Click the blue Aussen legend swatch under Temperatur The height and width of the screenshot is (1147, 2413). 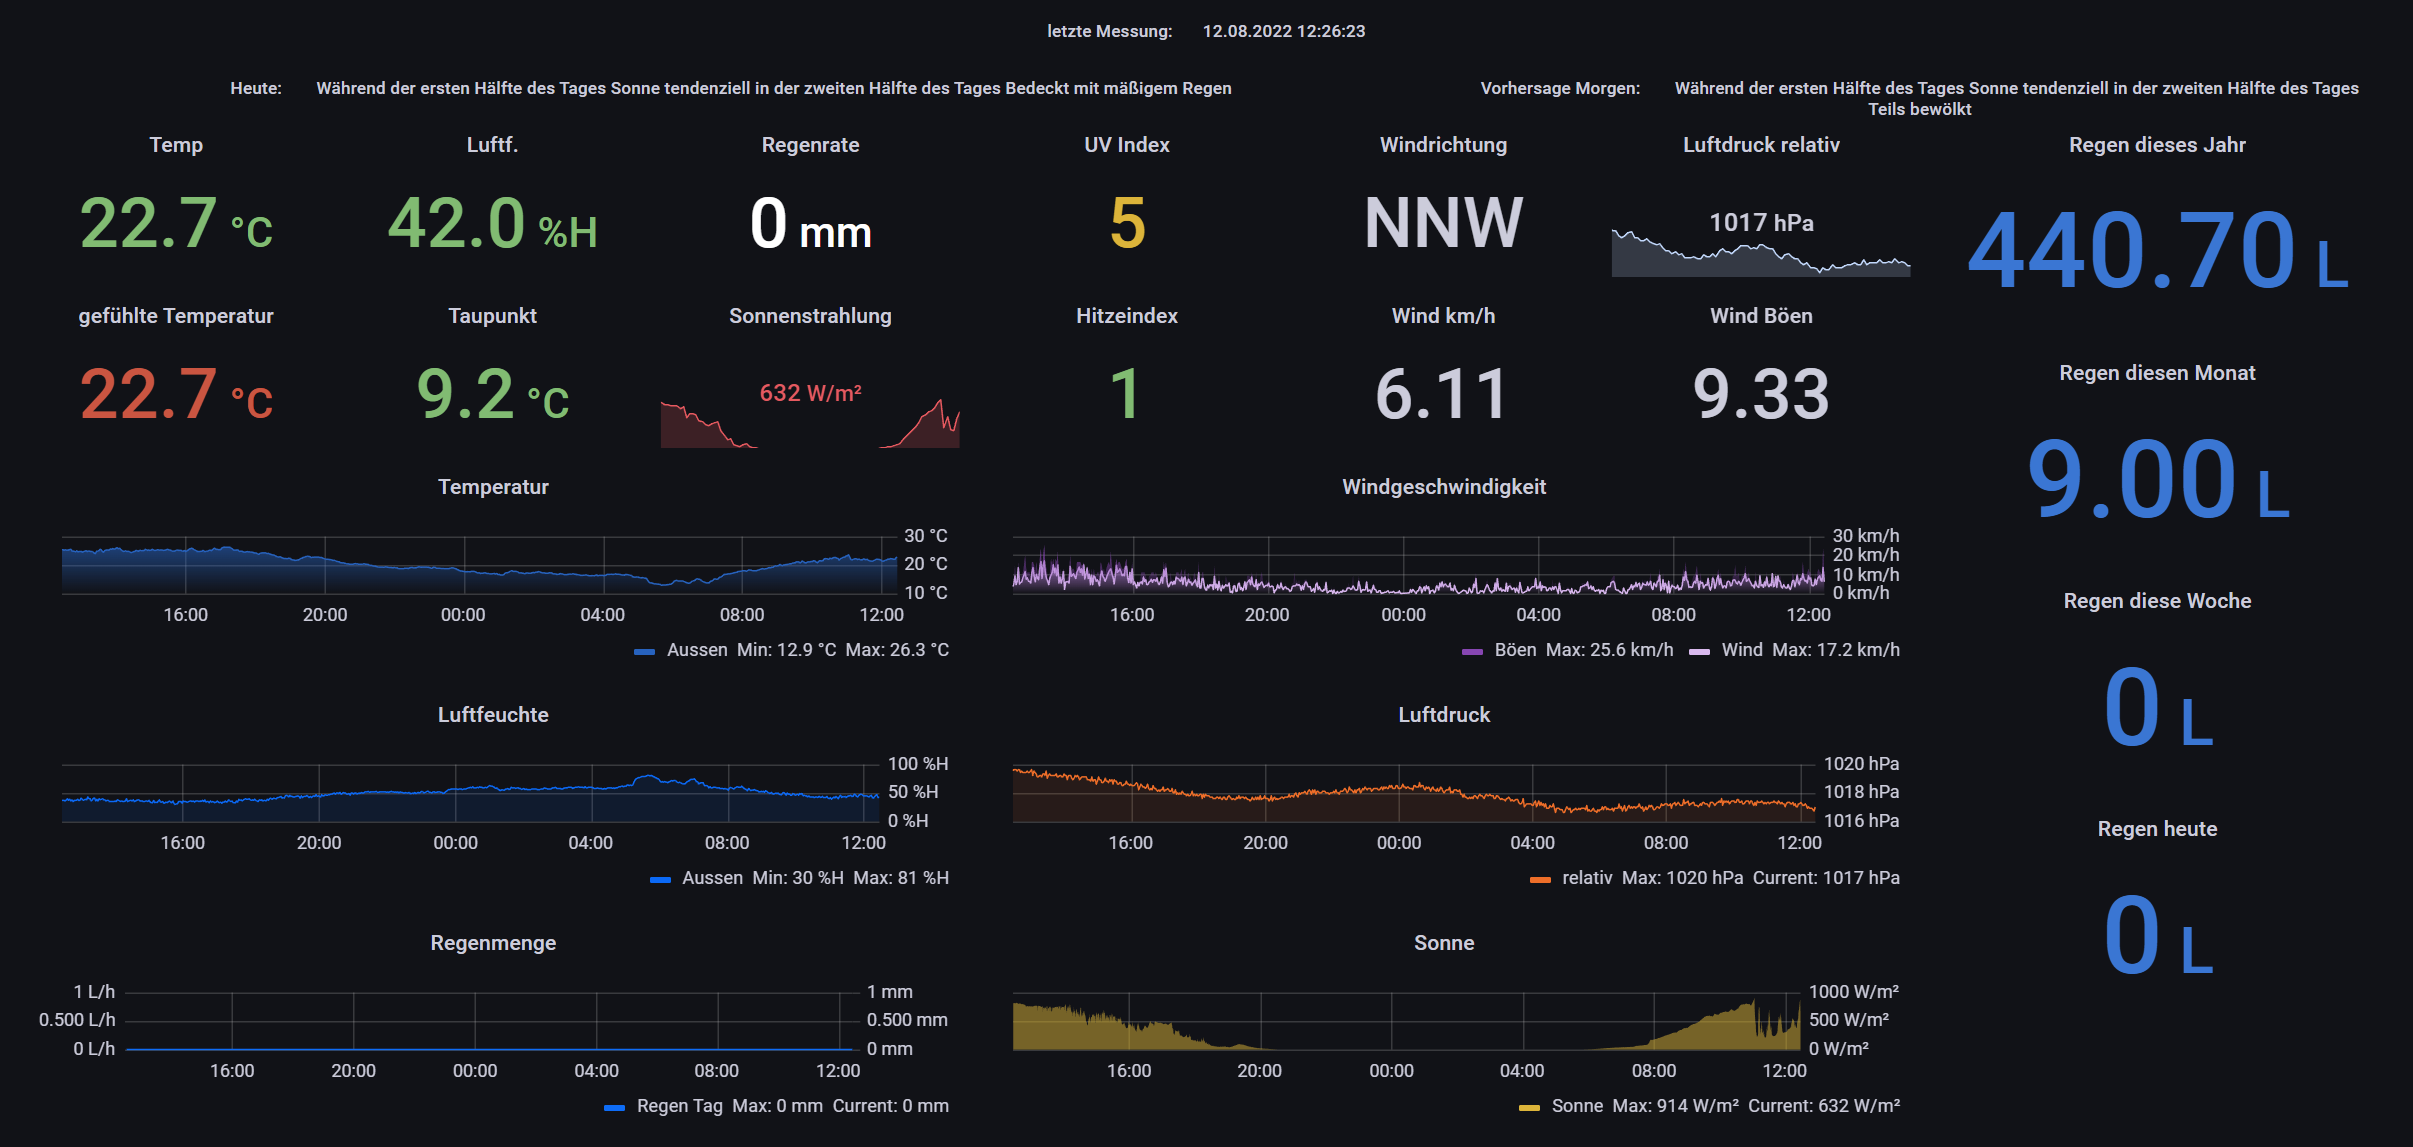coord(644,651)
